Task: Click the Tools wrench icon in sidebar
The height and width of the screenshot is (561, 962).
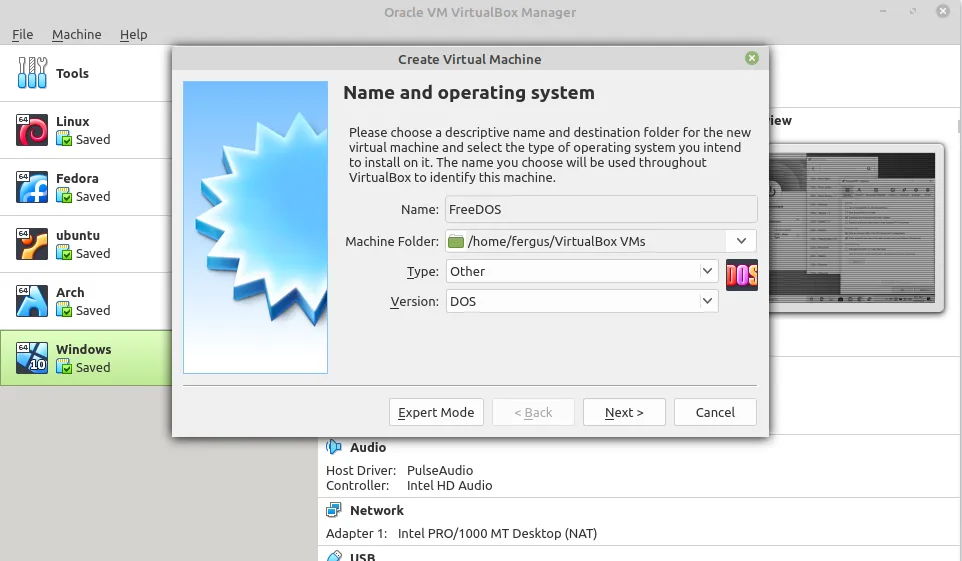Action: pos(32,73)
